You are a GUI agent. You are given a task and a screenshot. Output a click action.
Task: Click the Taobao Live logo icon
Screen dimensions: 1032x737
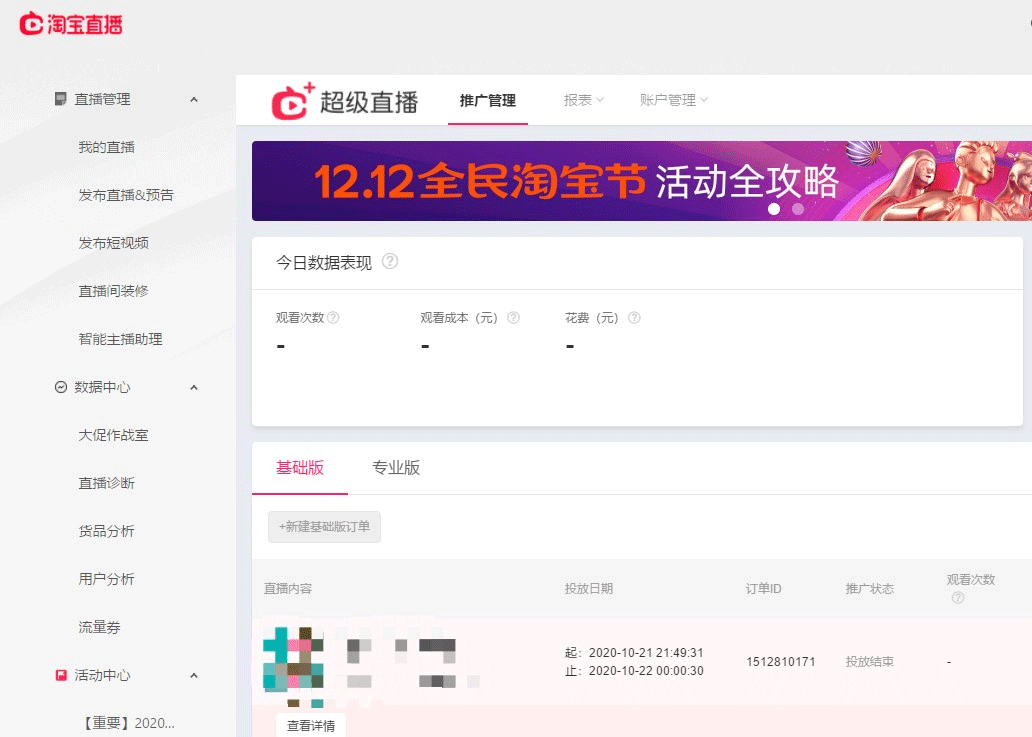(31, 24)
